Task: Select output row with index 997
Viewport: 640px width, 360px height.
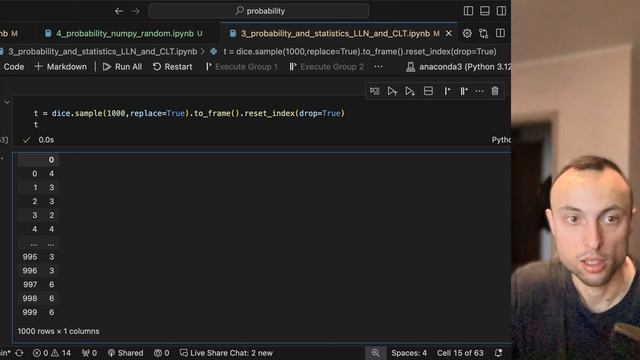Action: point(38,284)
